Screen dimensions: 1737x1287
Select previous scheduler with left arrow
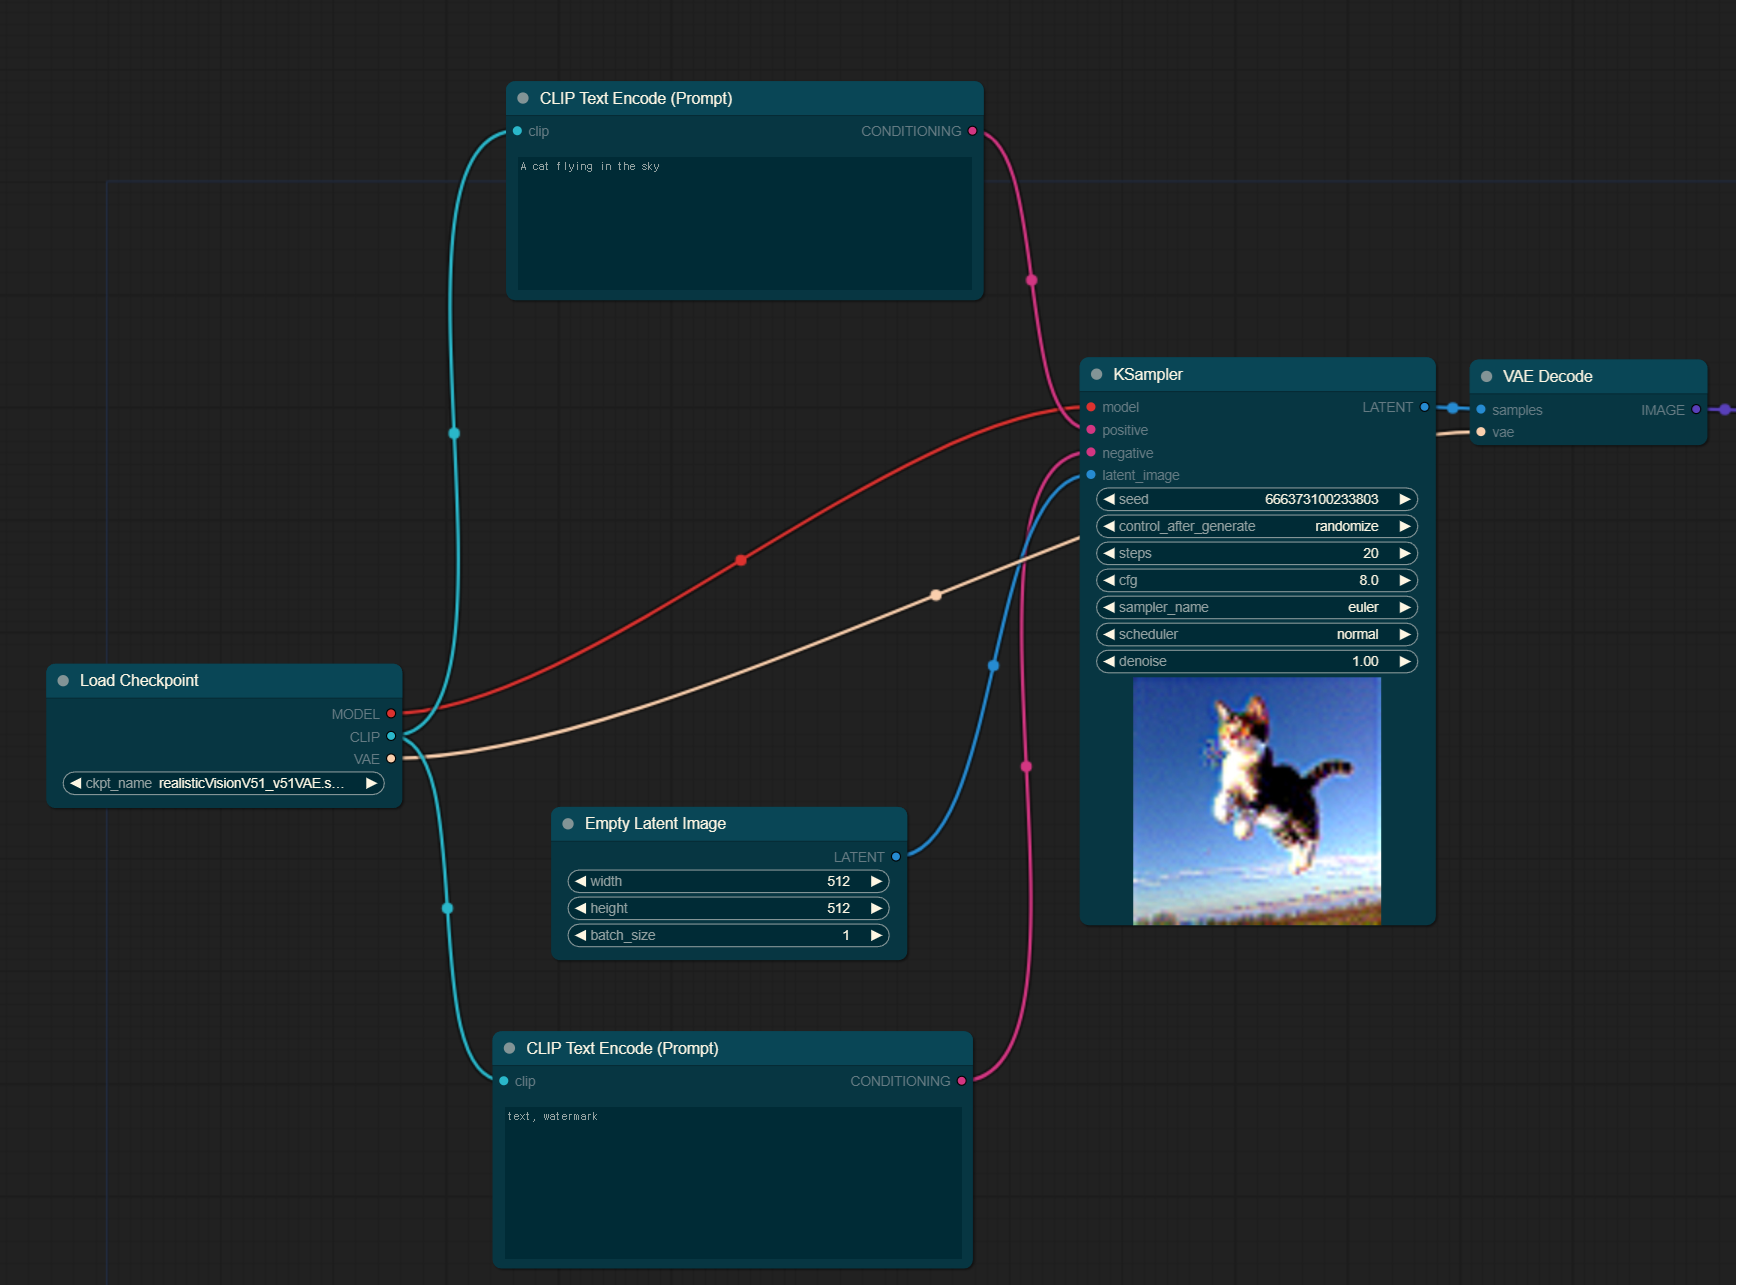(x=1109, y=634)
